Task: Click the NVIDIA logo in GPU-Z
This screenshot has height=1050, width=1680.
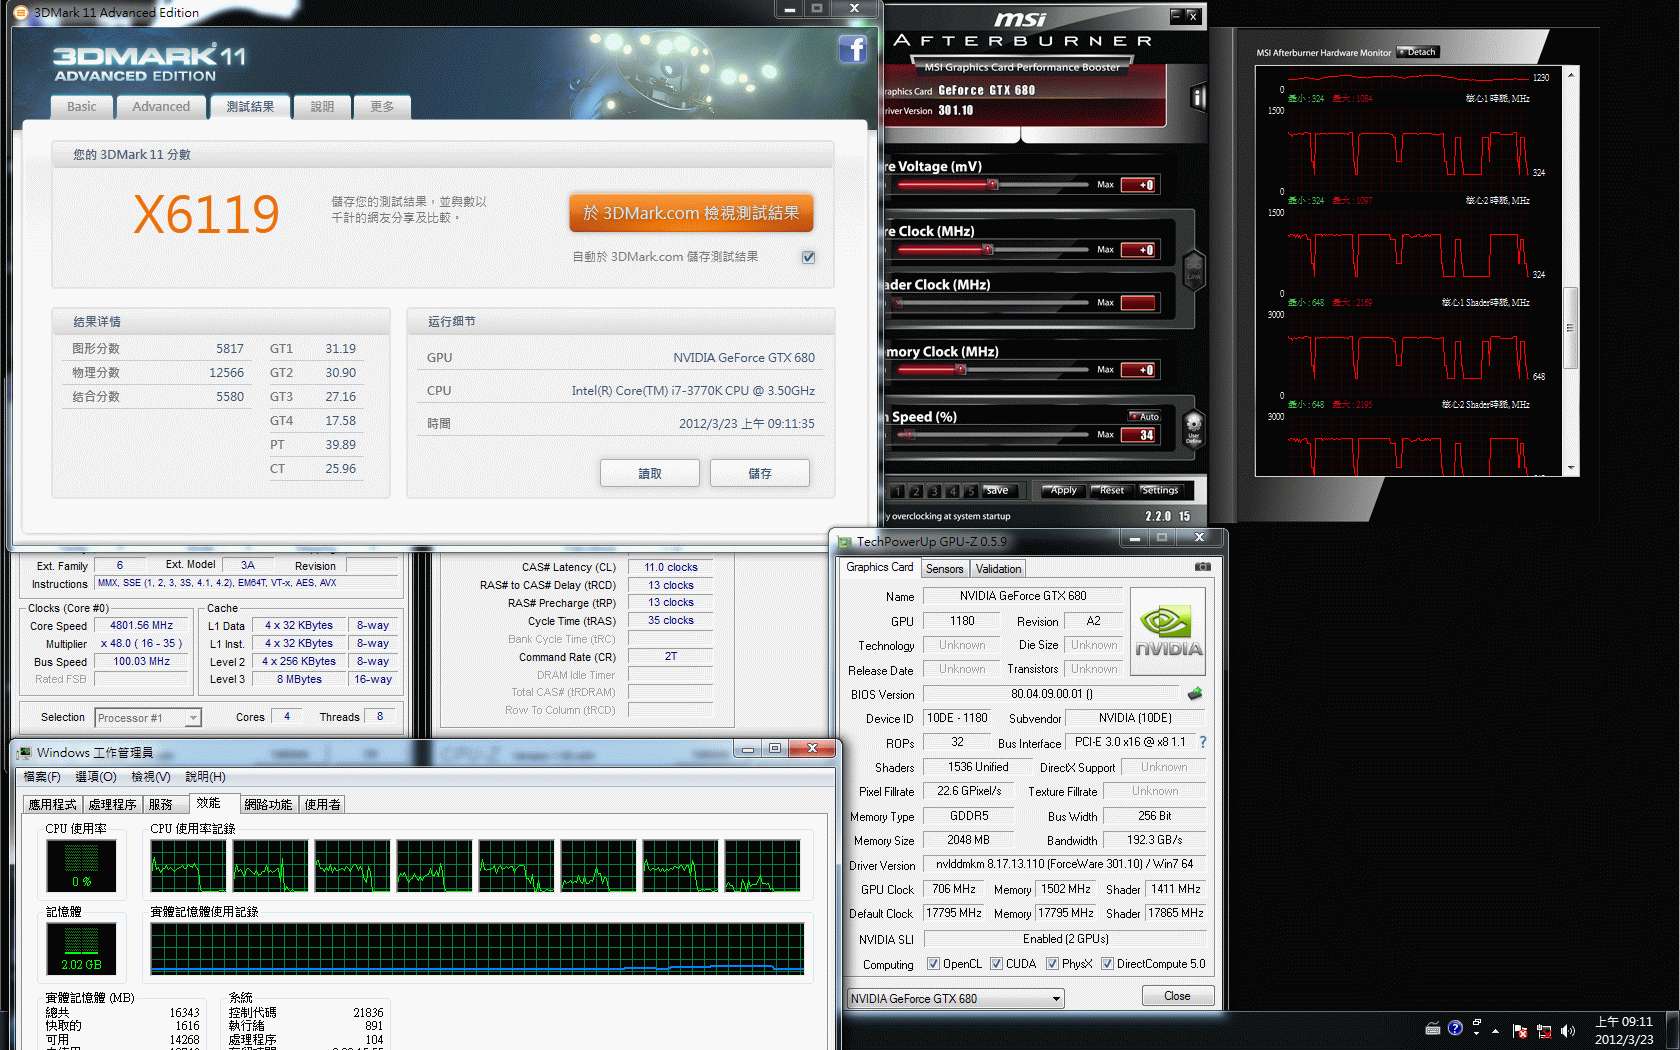Action: (x=1167, y=631)
